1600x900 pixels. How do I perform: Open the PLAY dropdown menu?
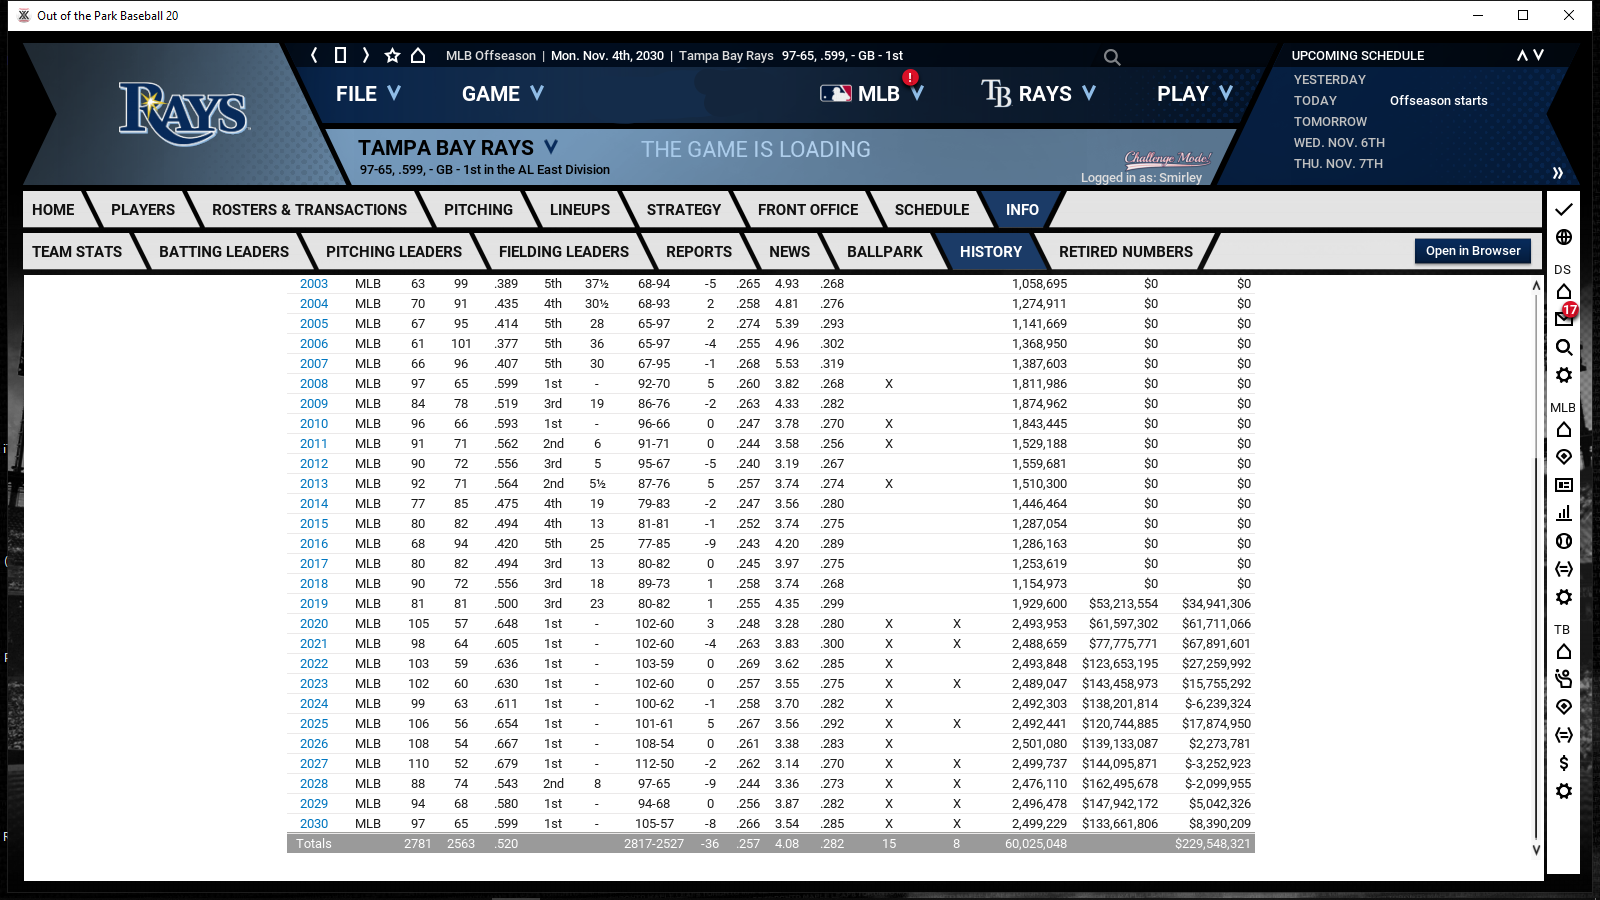pos(1194,94)
